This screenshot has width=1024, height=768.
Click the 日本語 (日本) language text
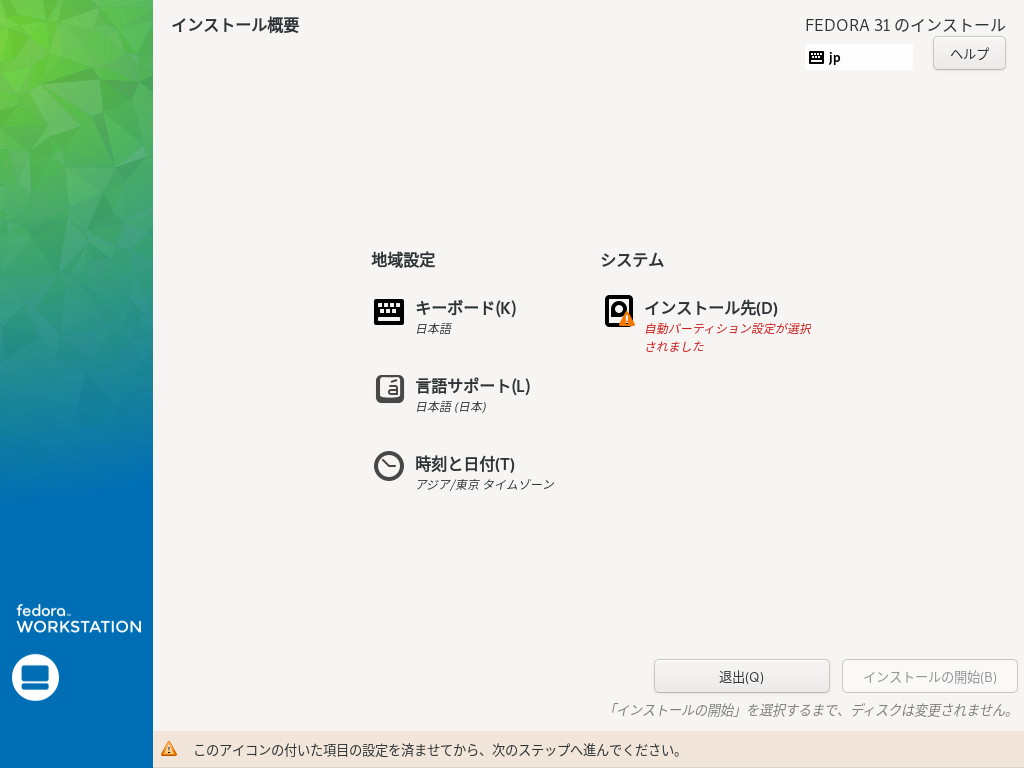451,406
